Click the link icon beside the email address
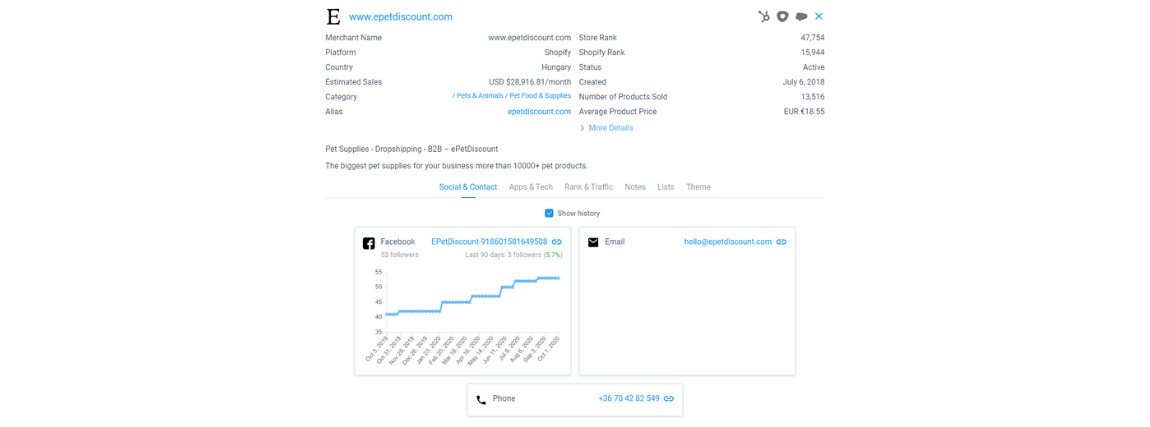 (x=781, y=242)
